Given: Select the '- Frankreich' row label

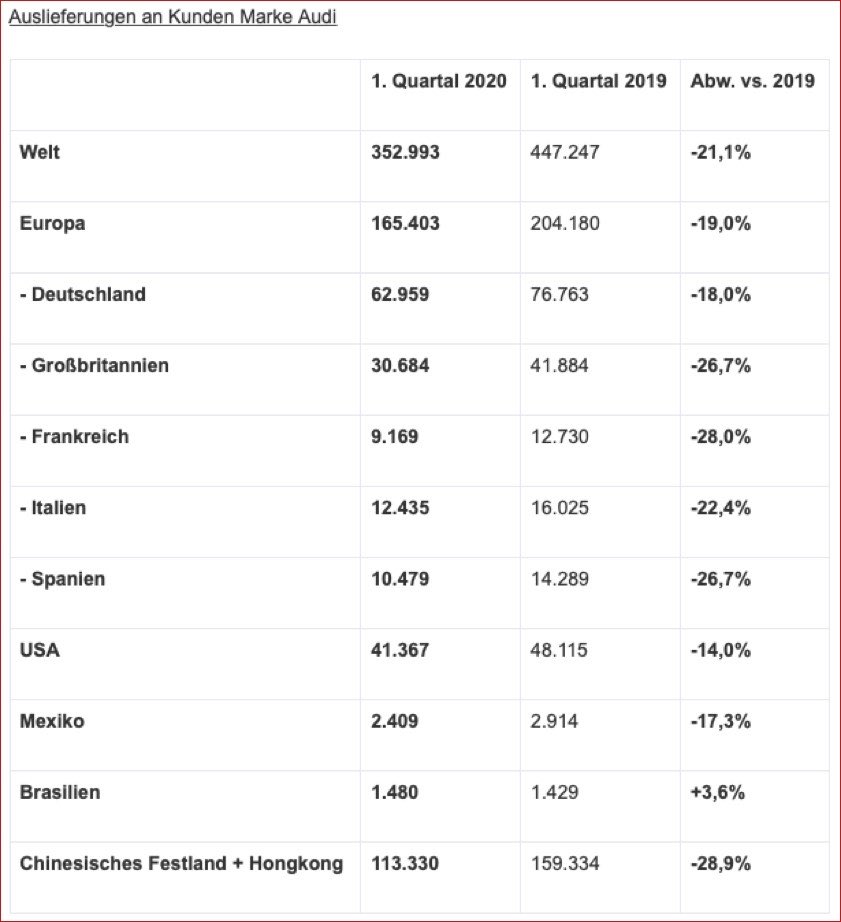Looking at the screenshot, I should click(74, 436).
